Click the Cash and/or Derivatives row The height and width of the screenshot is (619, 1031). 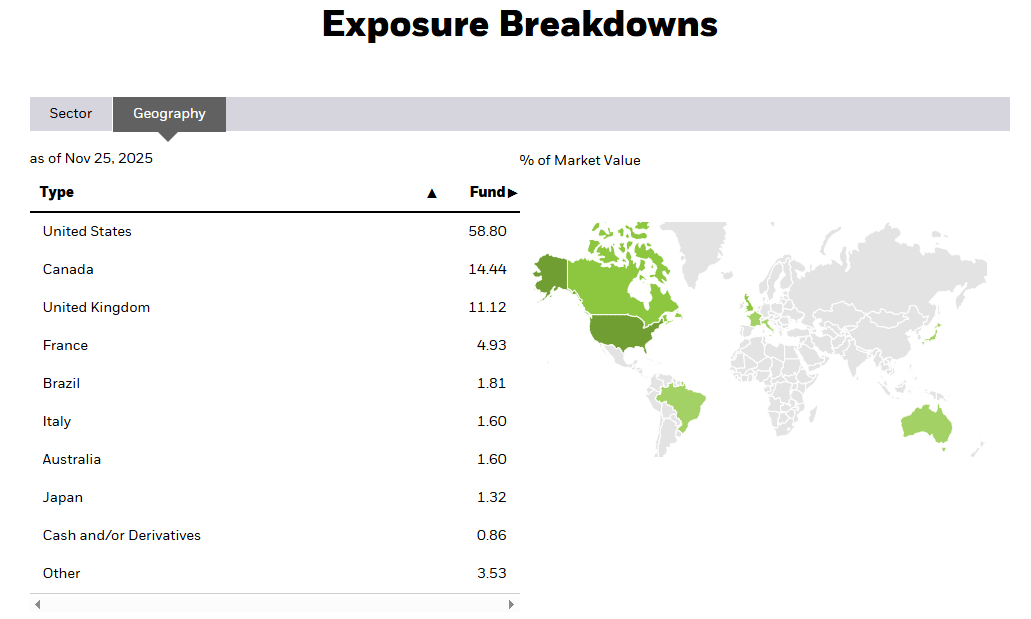pos(275,535)
